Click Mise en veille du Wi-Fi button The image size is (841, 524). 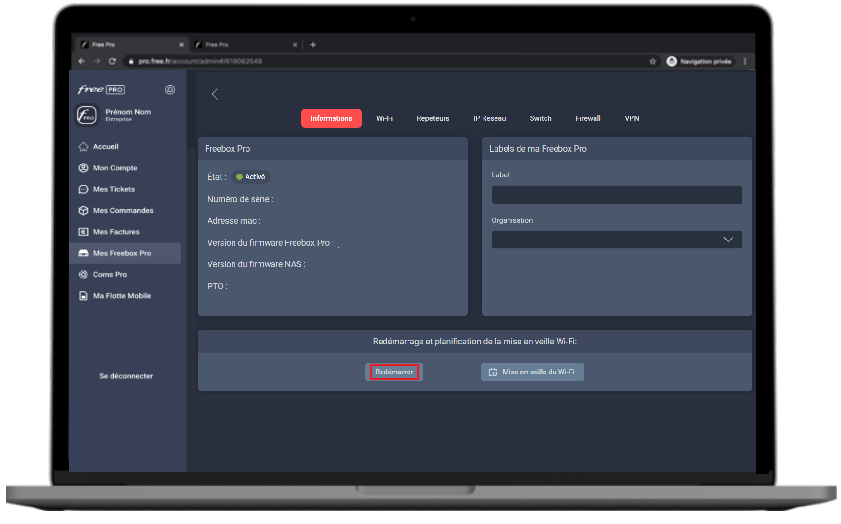(532, 372)
